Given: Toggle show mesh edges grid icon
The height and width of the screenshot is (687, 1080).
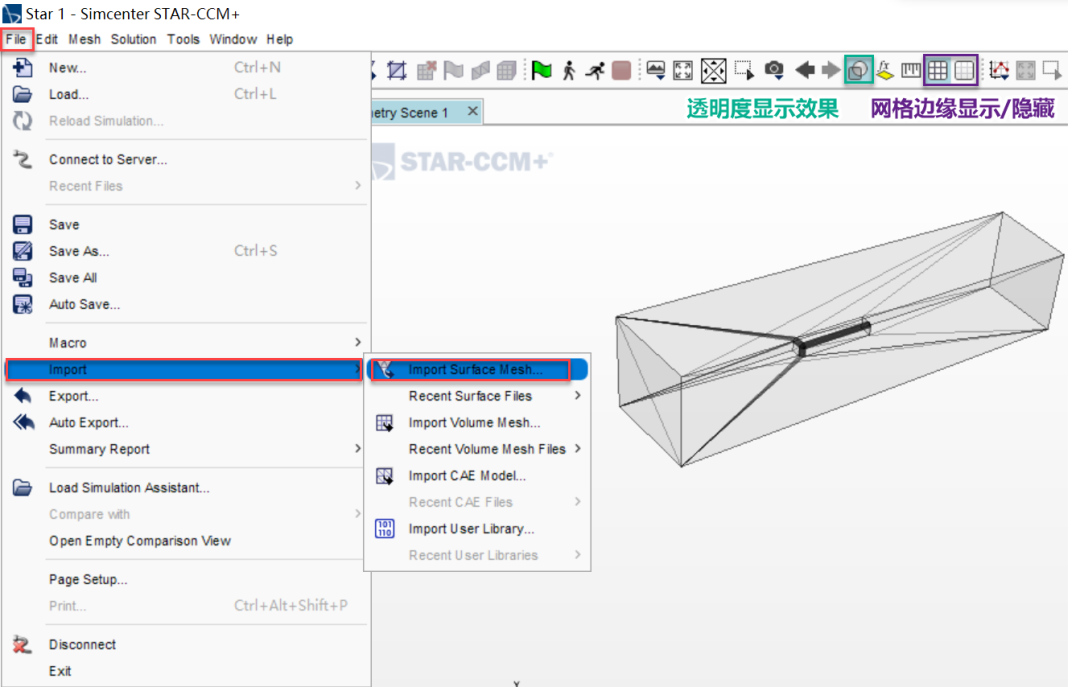Looking at the screenshot, I should coord(937,70).
